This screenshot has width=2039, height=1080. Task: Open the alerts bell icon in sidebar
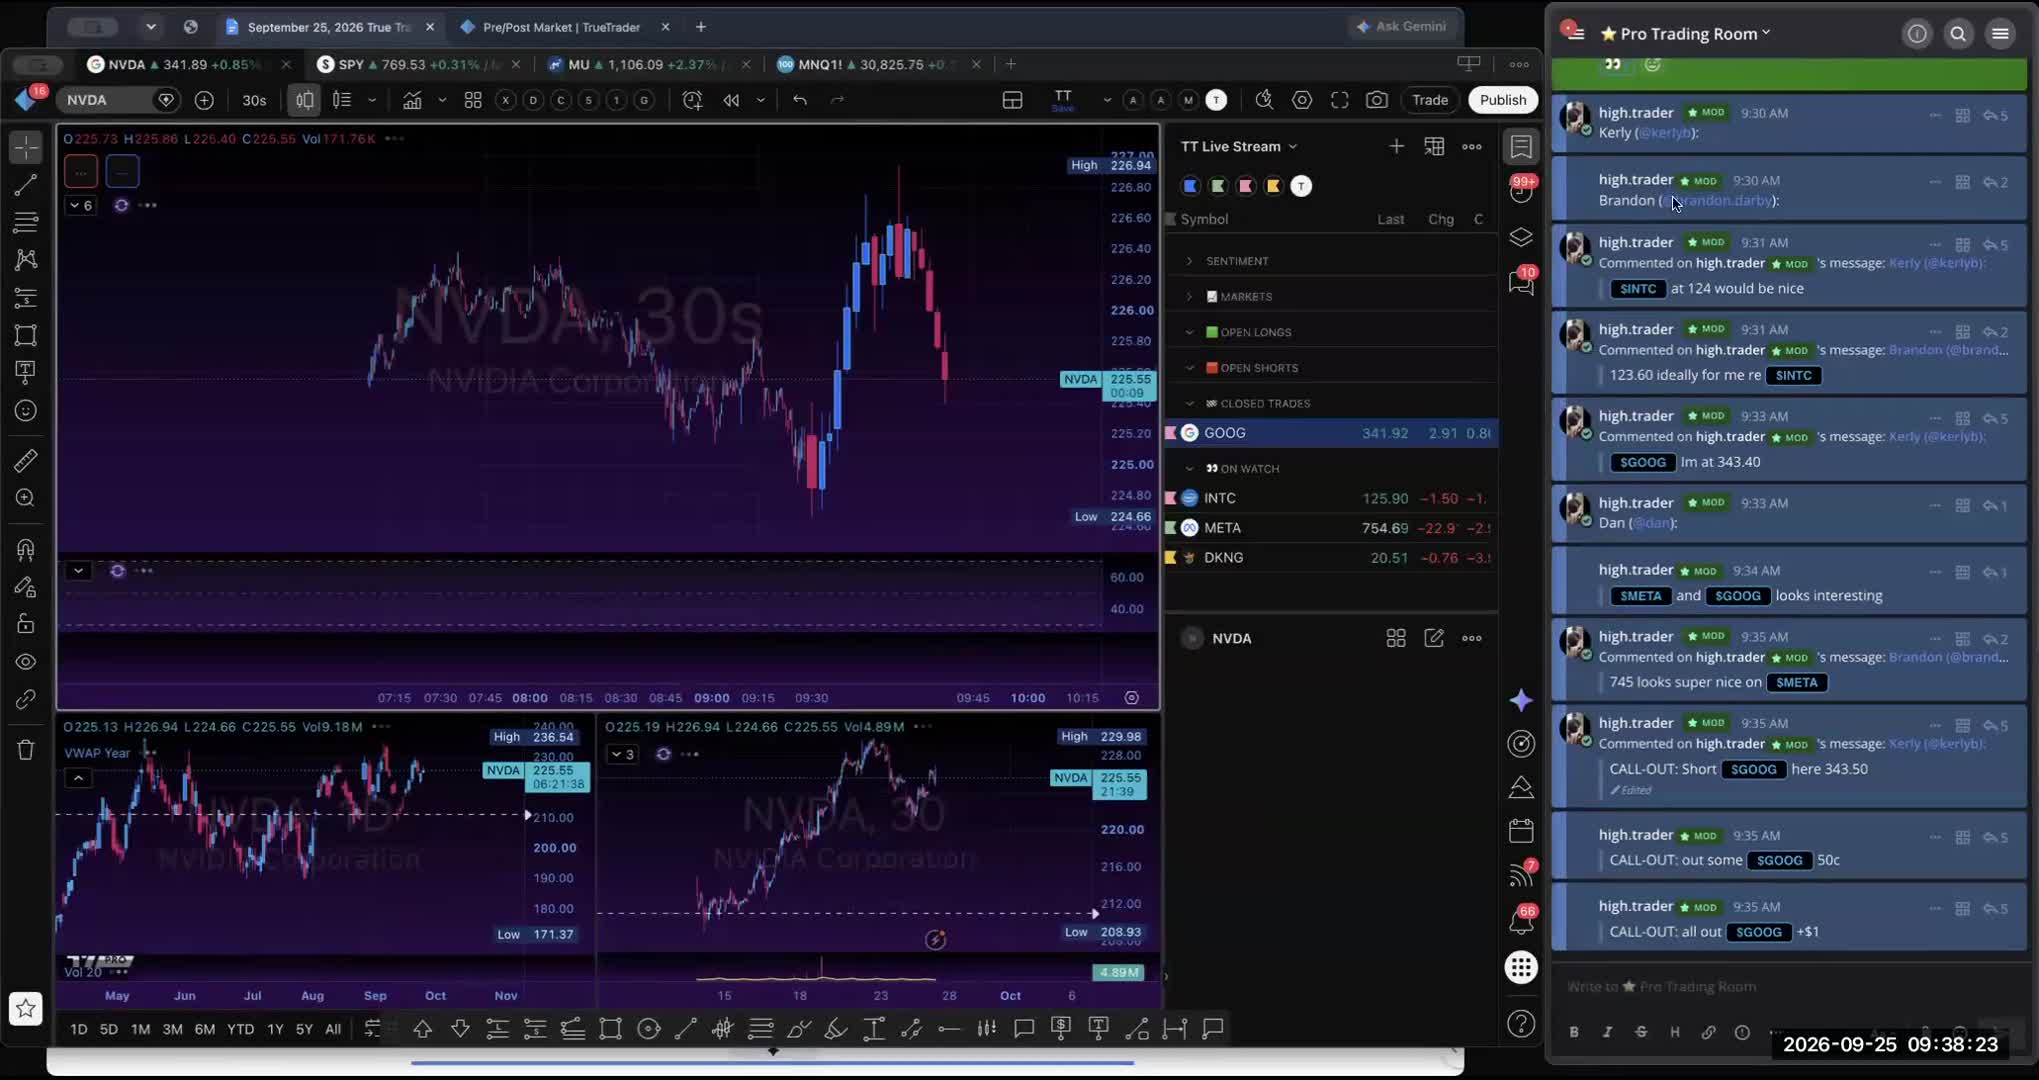(1521, 920)
